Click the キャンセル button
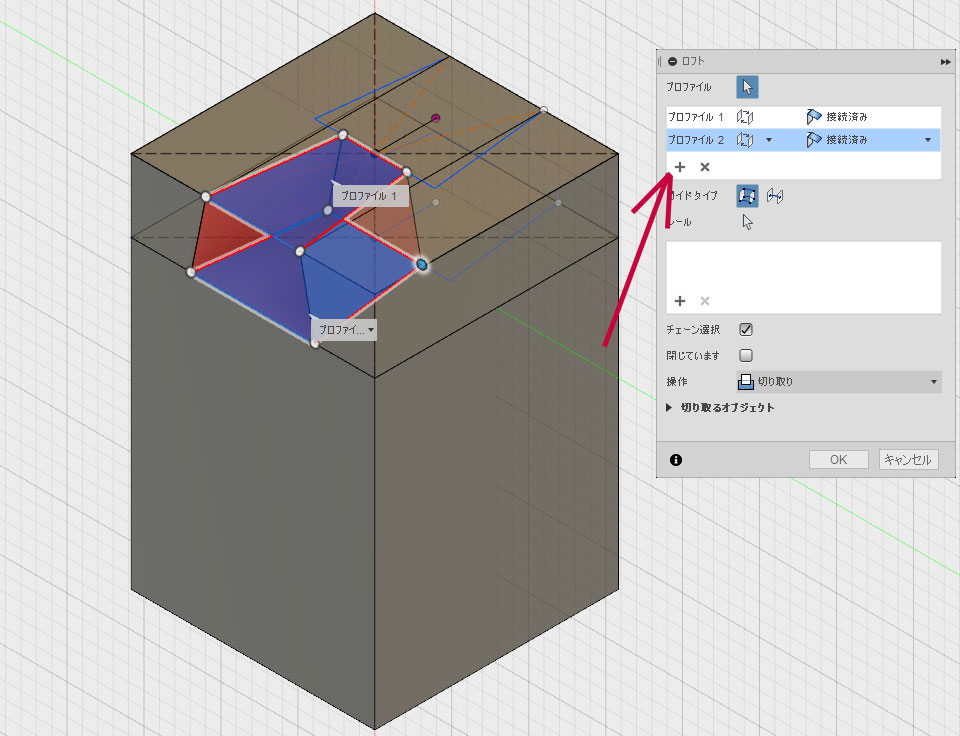 click(x=908, y=460)
